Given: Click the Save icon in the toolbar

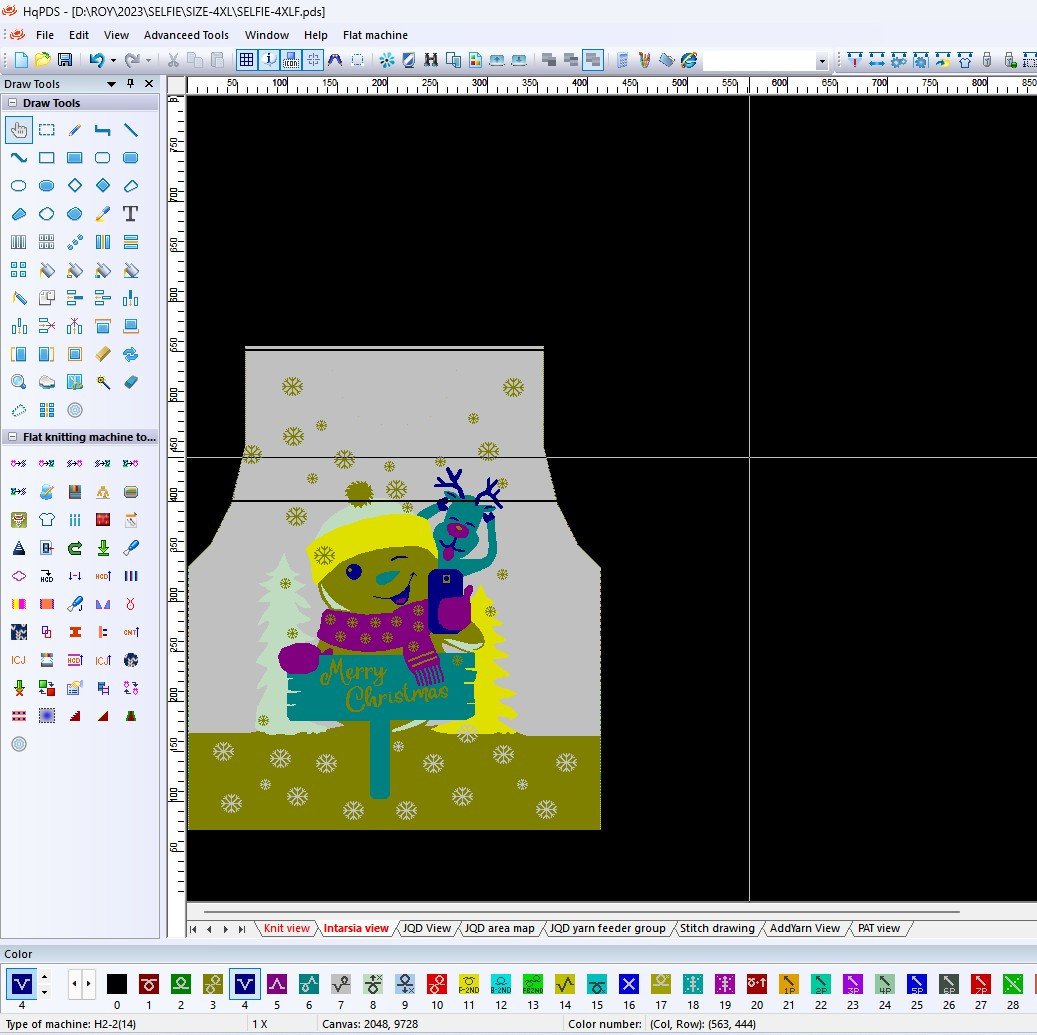Looking at the screenshot, I should (65, 60).
